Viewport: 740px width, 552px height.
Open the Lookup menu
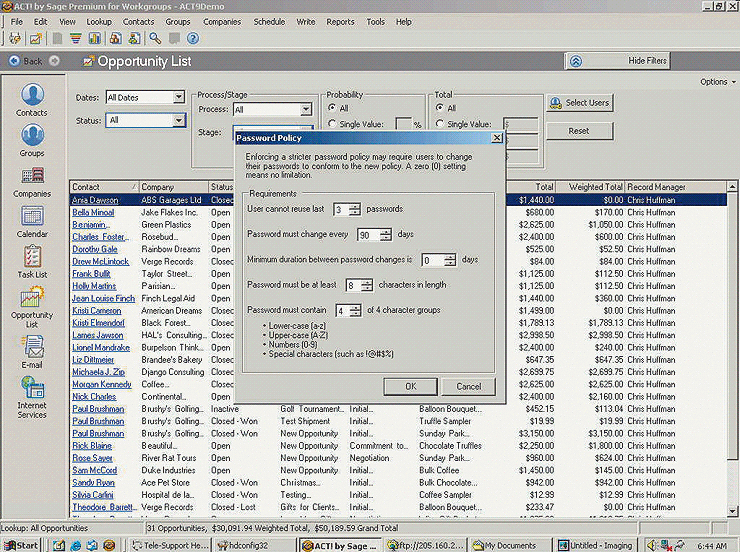coord(99,21)
